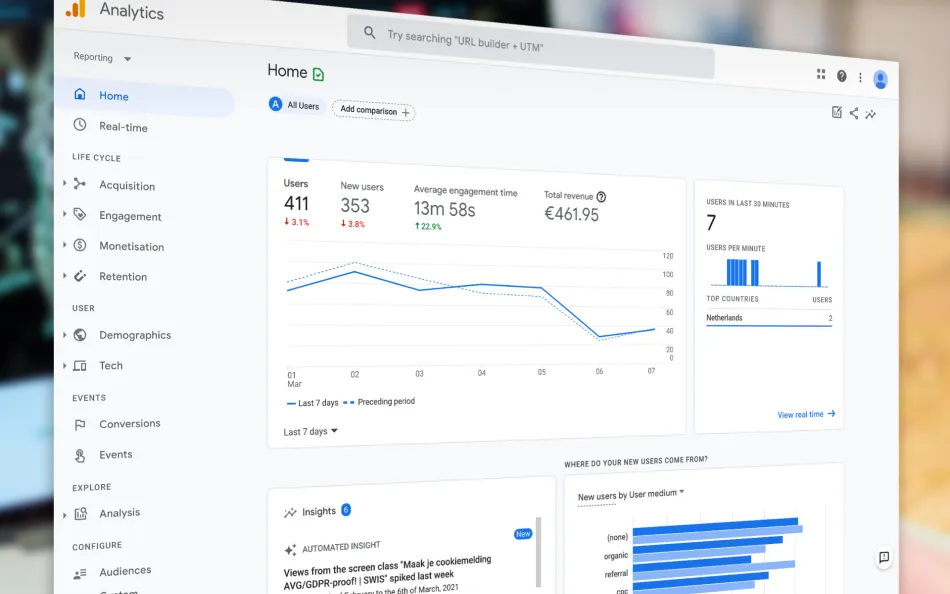Switch to the Home menu item
The height and width of the screenshot is (594, 950).
coord(115,96)
